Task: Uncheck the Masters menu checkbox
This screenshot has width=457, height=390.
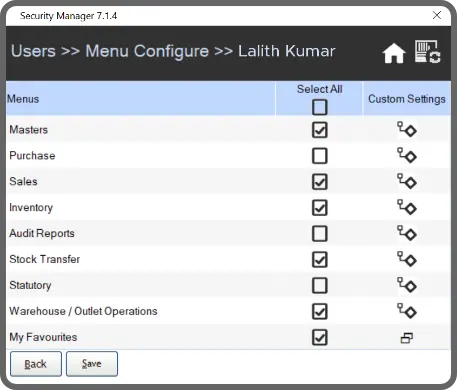Action: click(320, 130)
